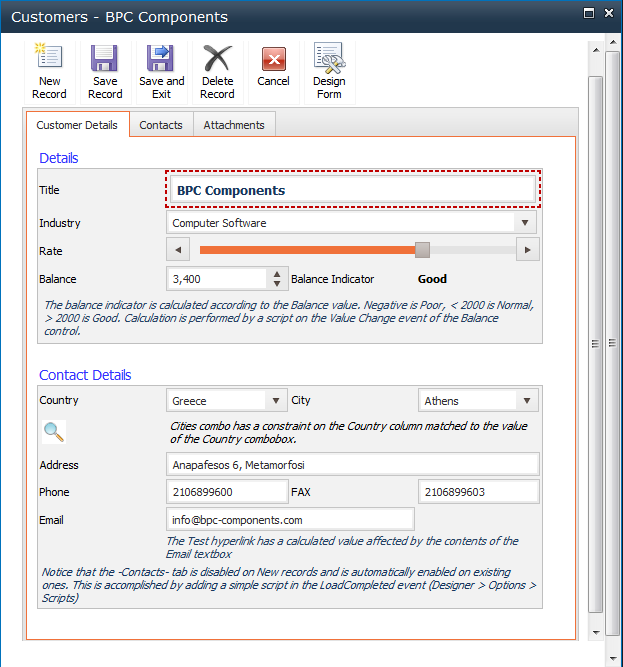Switch to the Customer Details tab
This screenshot has height=667, width=623.
click(77, 125)
